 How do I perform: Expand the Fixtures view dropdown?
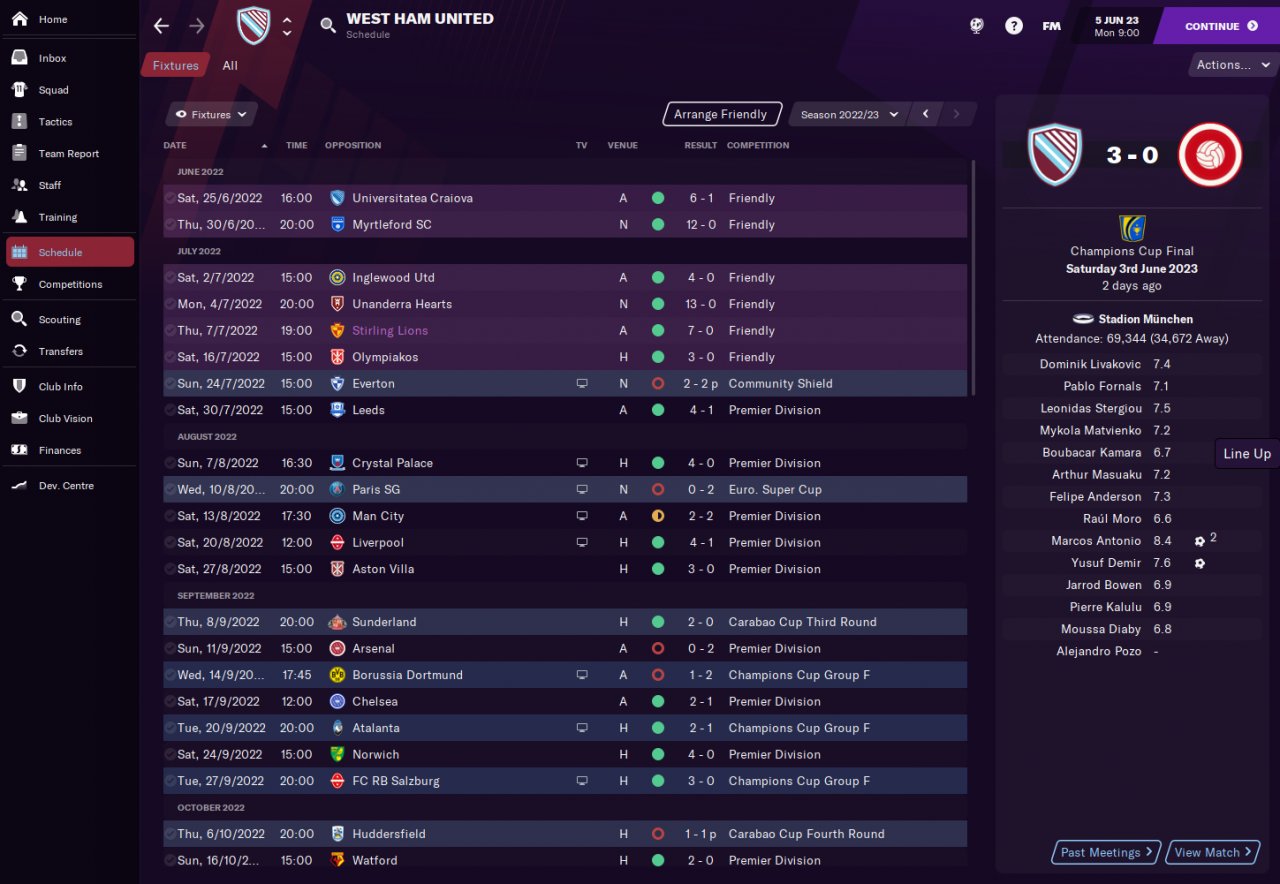[x=212, y=115]
